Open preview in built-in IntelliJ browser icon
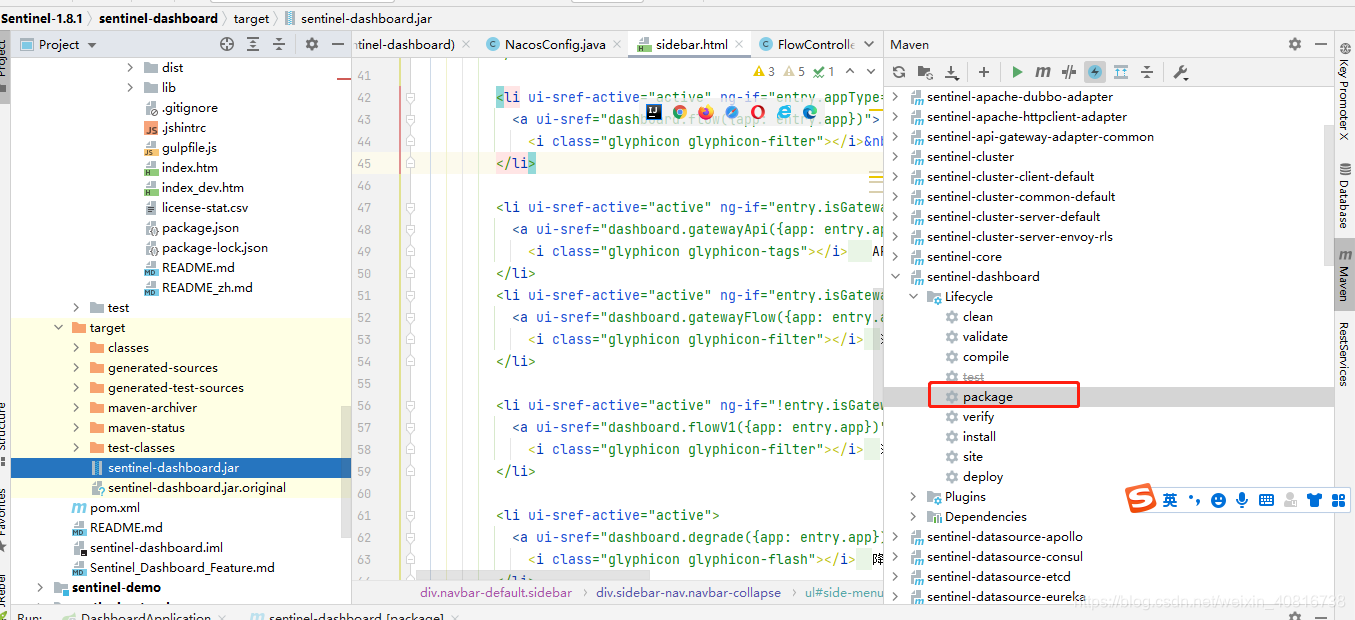This screenshot has height=620, width=1355. click(654, 112)
